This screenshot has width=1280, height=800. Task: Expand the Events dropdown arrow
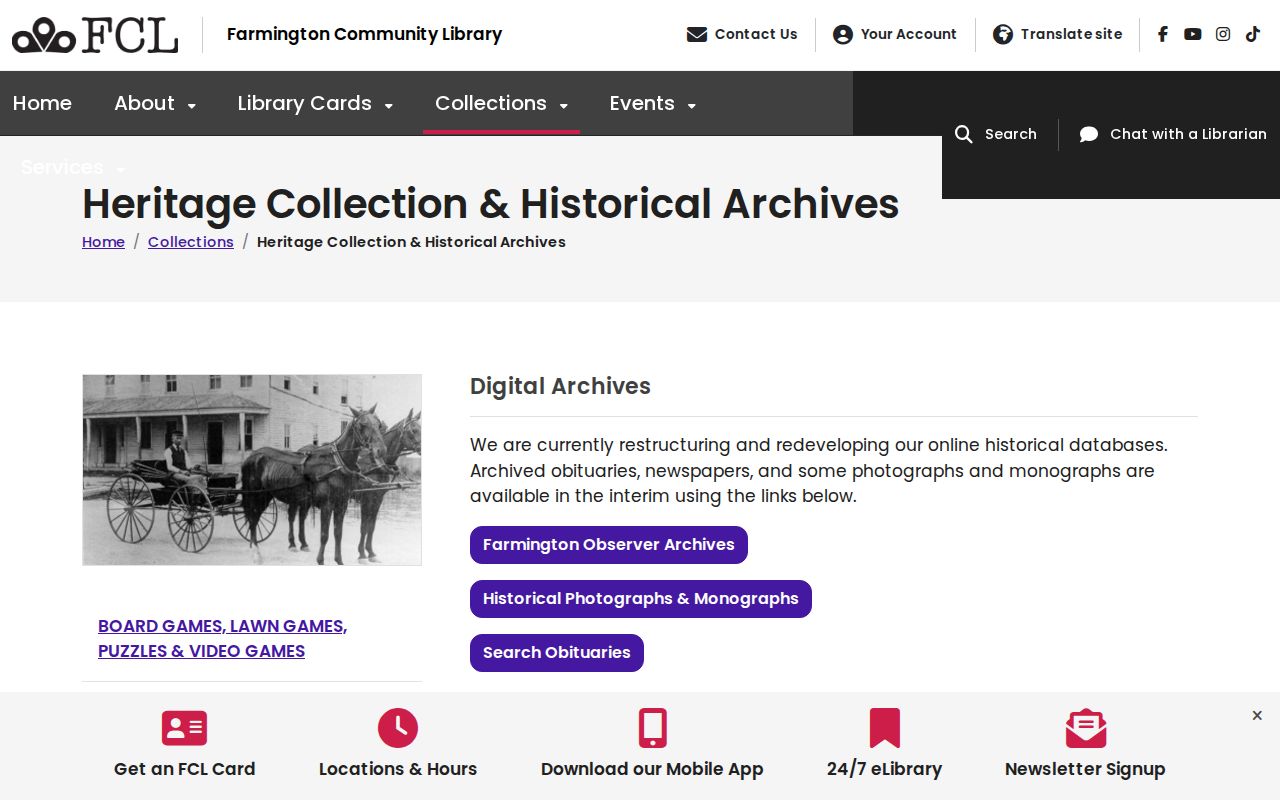691,105
